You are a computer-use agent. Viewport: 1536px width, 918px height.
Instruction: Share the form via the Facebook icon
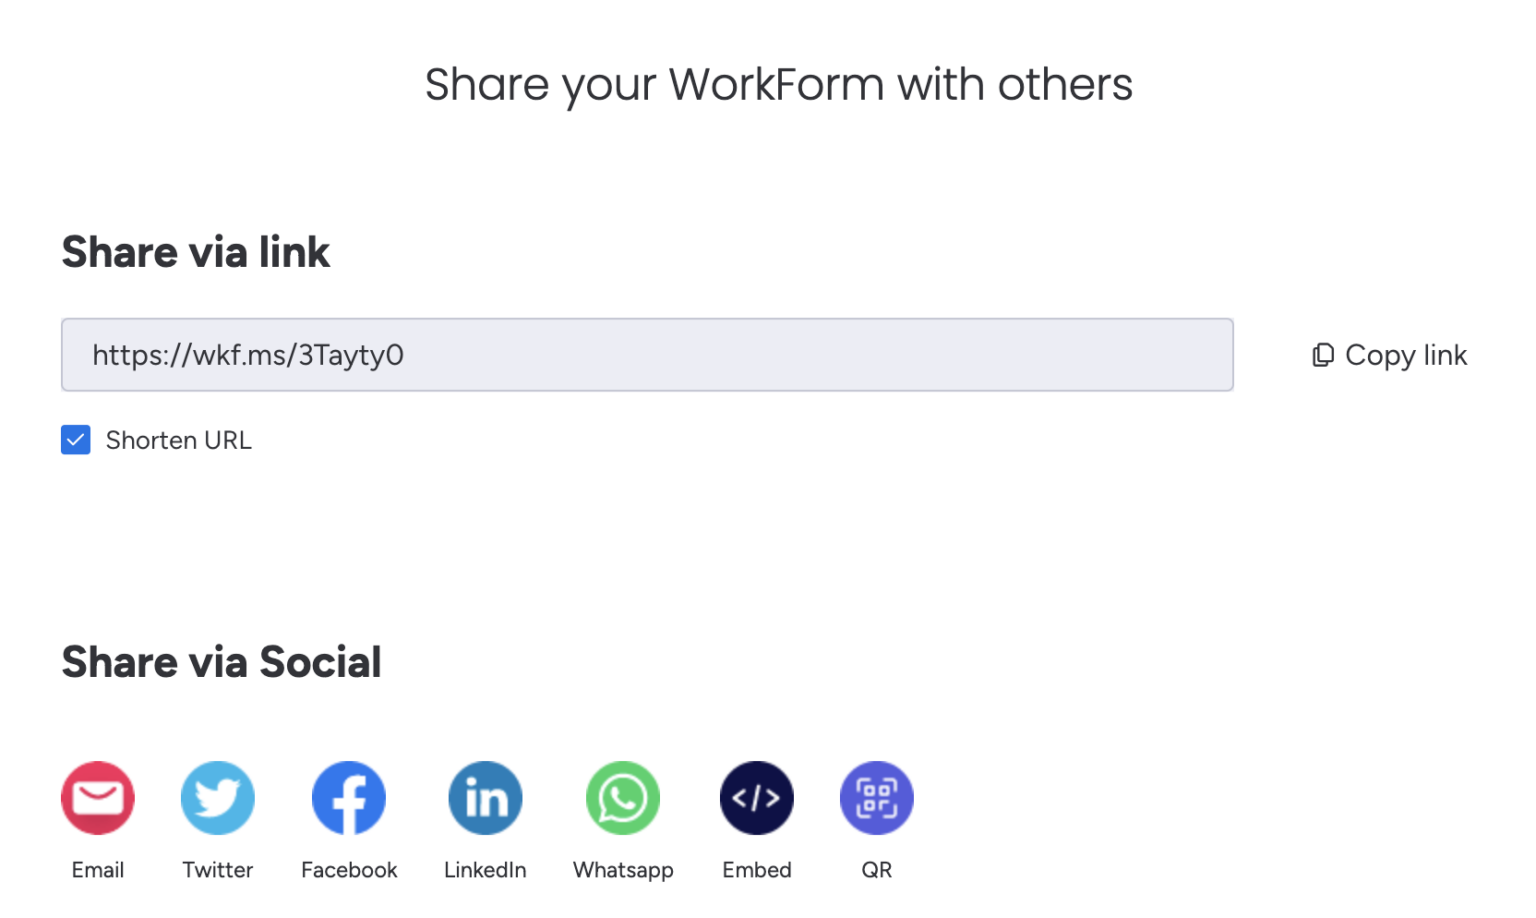click(x=348, y=797)
